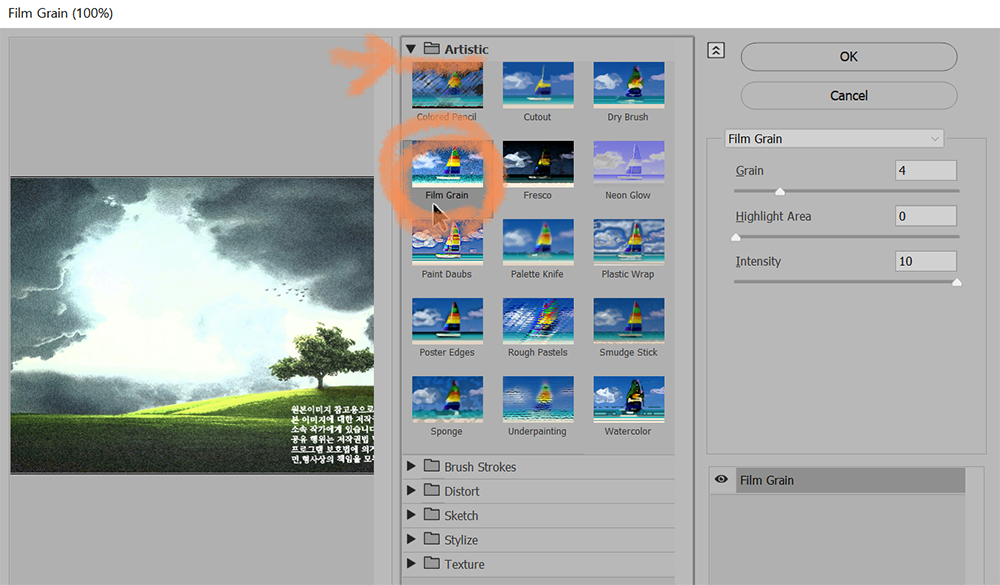The height and width of the screenshot is (585, 1000).
Task: Click the Stylize folder icon
Action: [x=432, y=538]
